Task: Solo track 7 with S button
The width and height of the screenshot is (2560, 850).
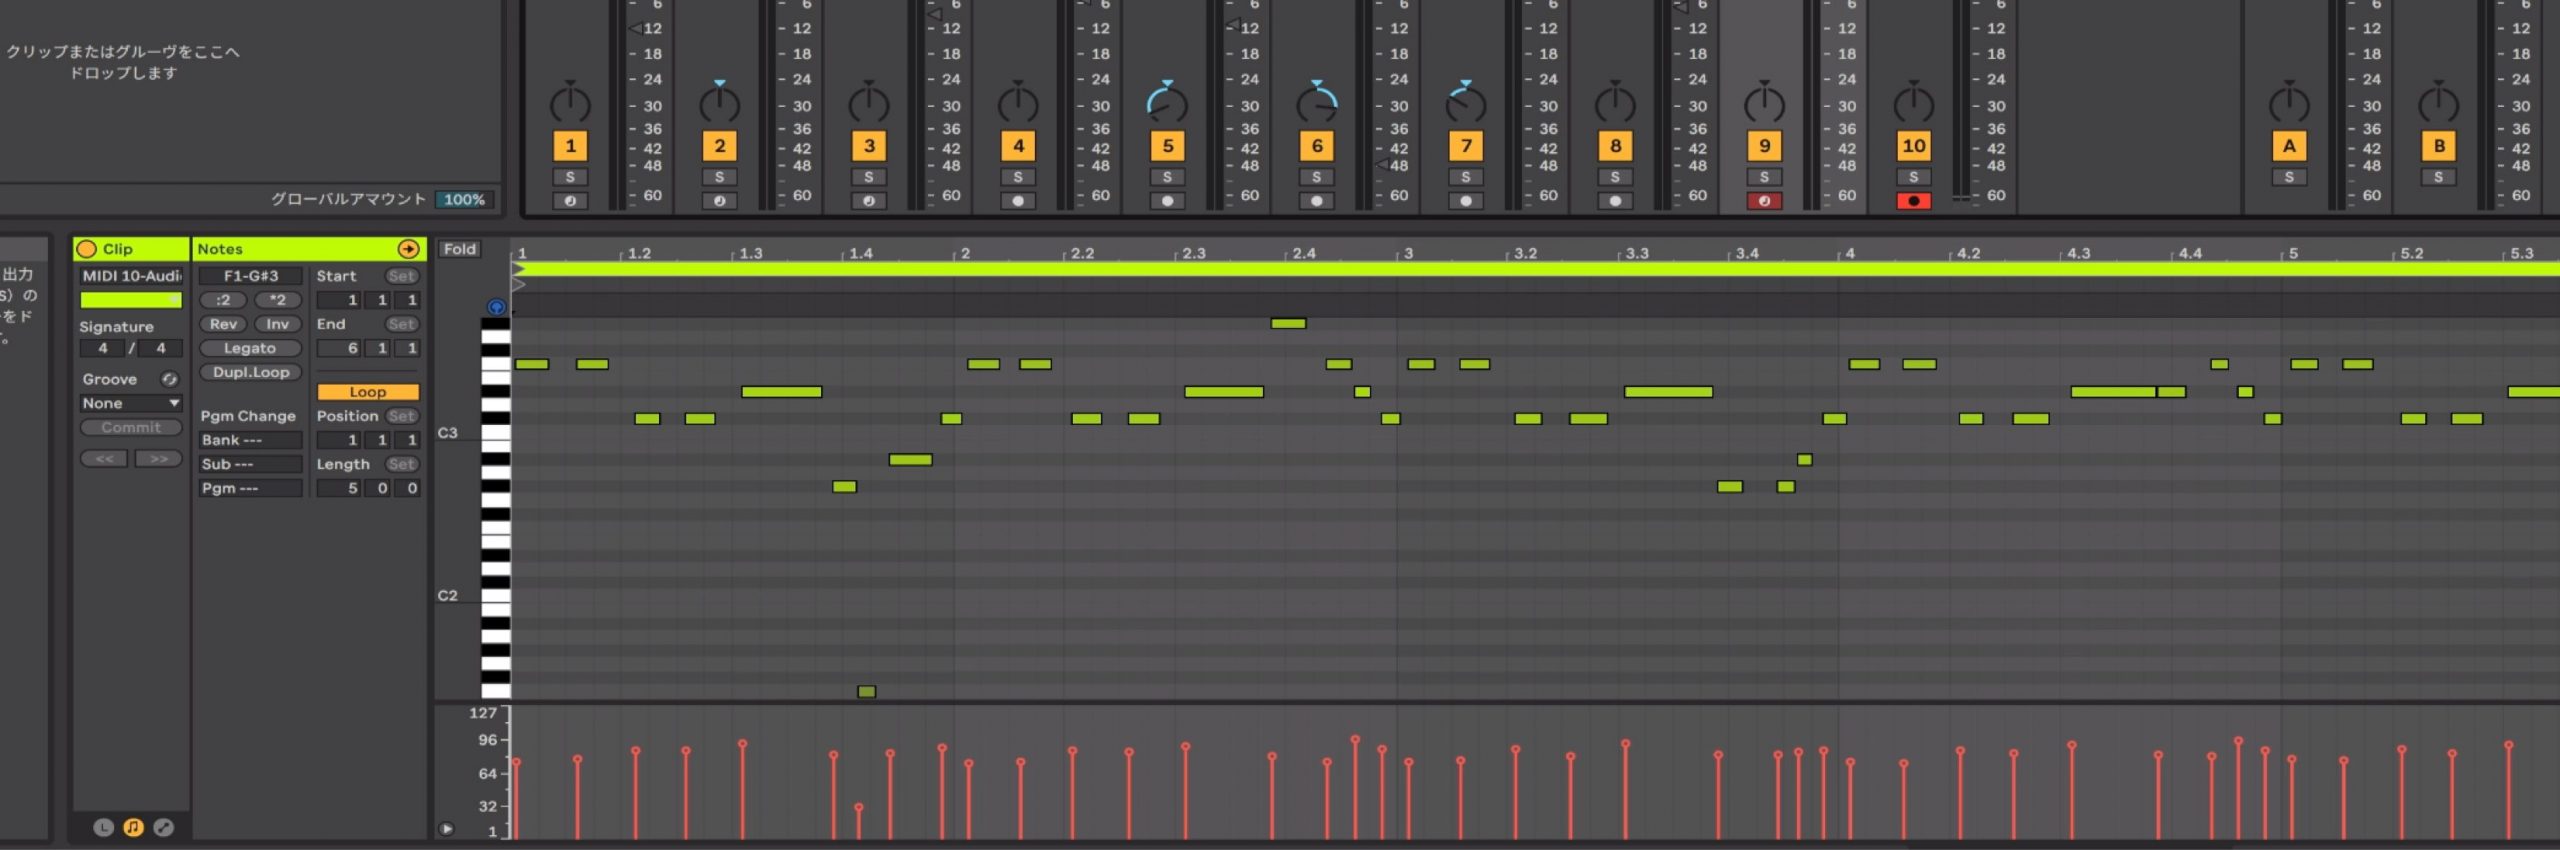Action: point(1466,177)
